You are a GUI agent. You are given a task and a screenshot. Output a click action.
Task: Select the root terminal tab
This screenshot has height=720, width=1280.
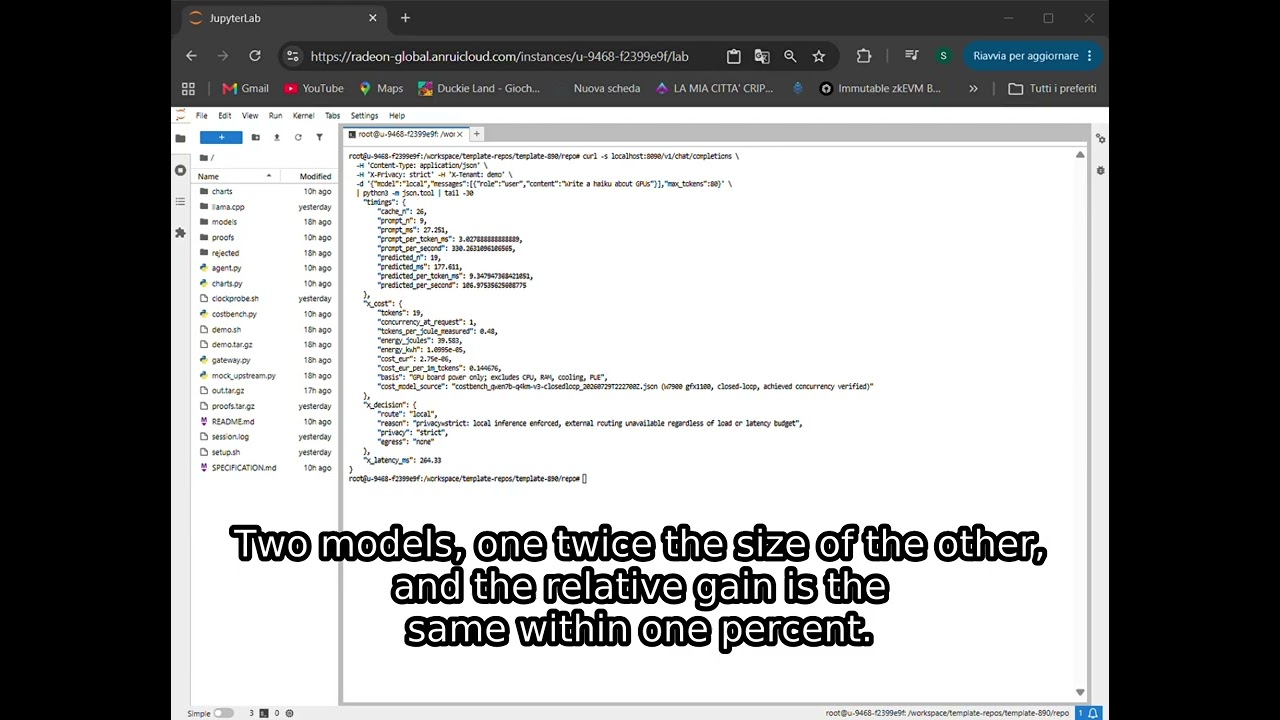[x=404, y=134]
